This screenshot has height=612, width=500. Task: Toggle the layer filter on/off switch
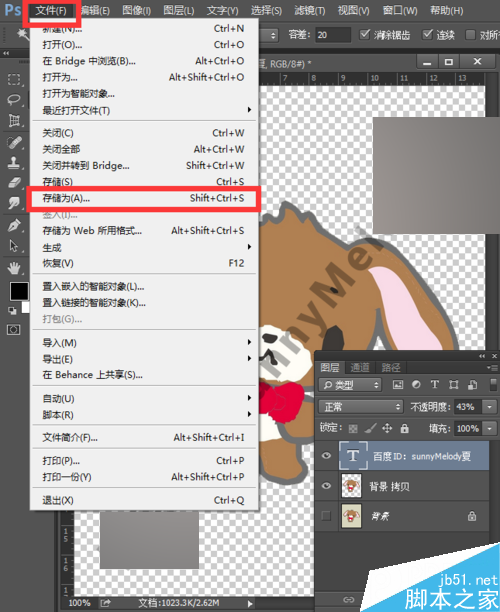click(x=493, y=384)
